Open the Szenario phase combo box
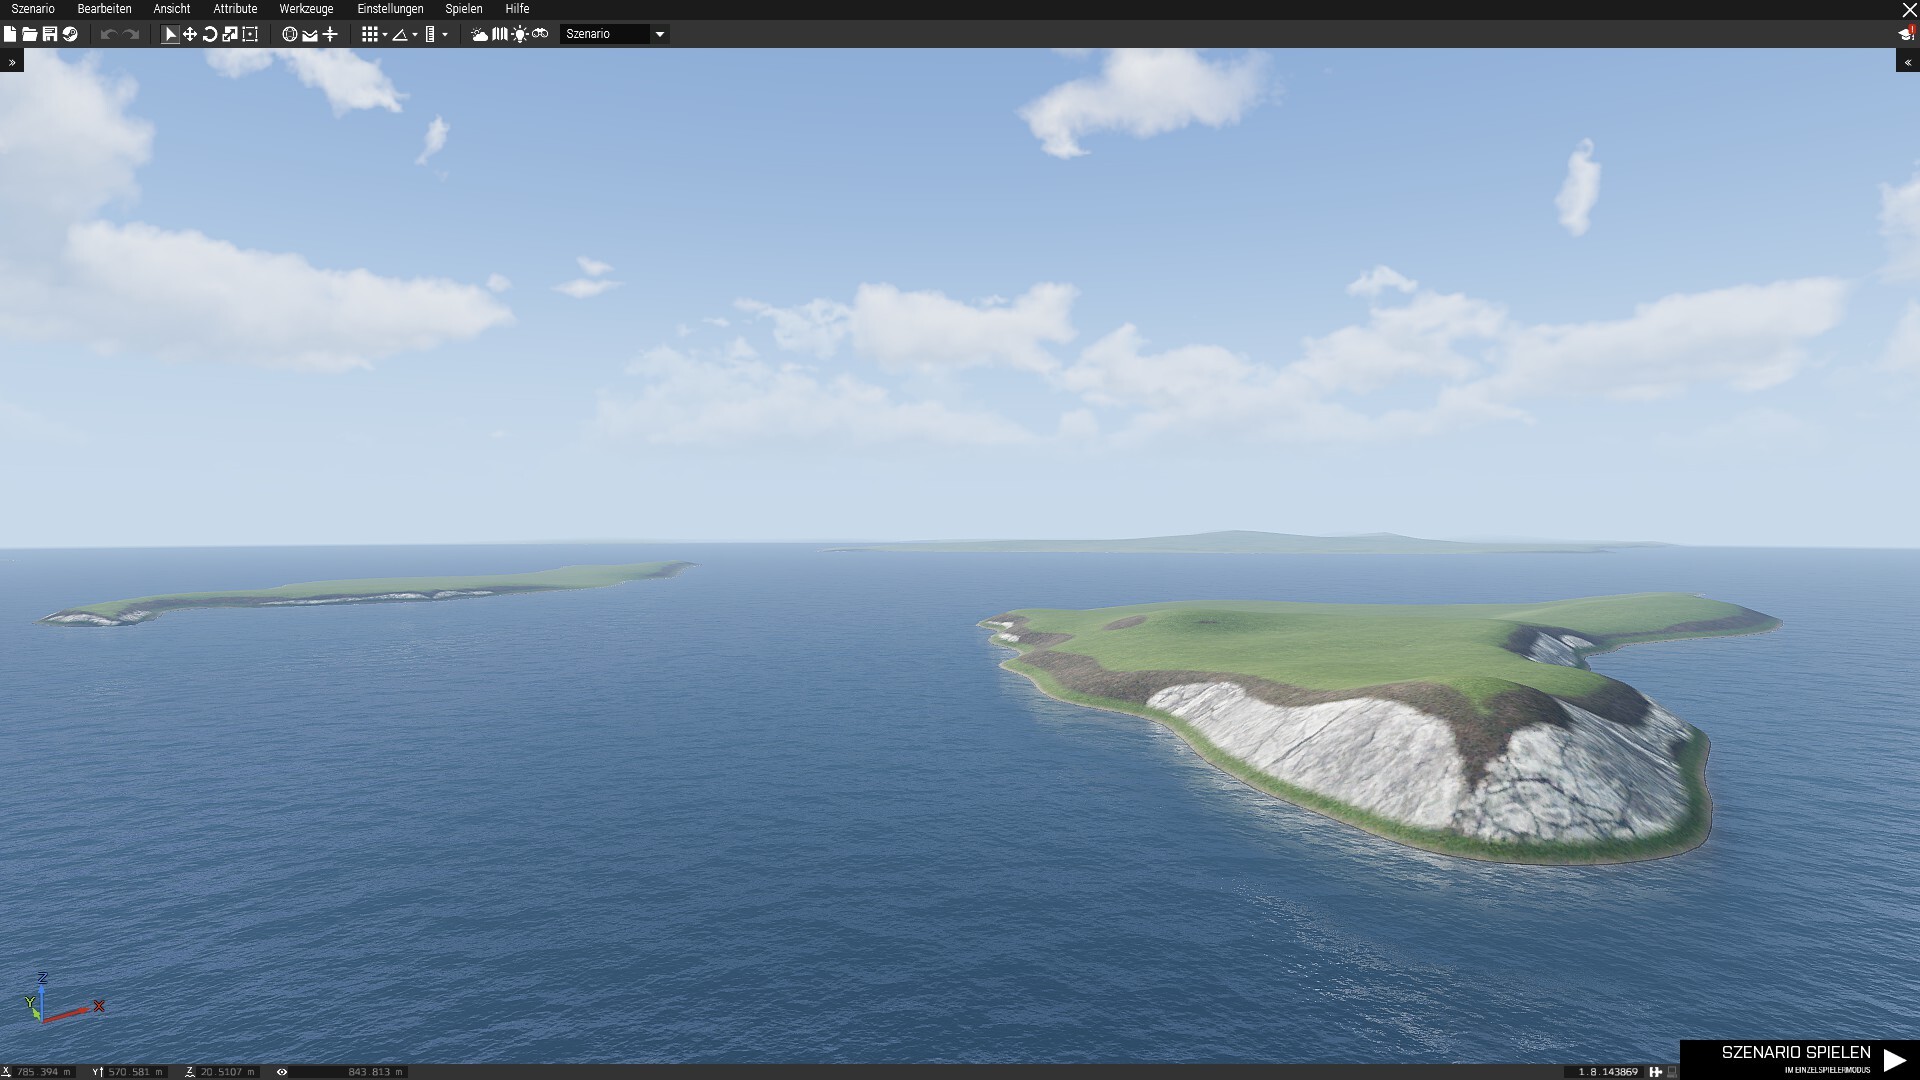 coord(614,34)
